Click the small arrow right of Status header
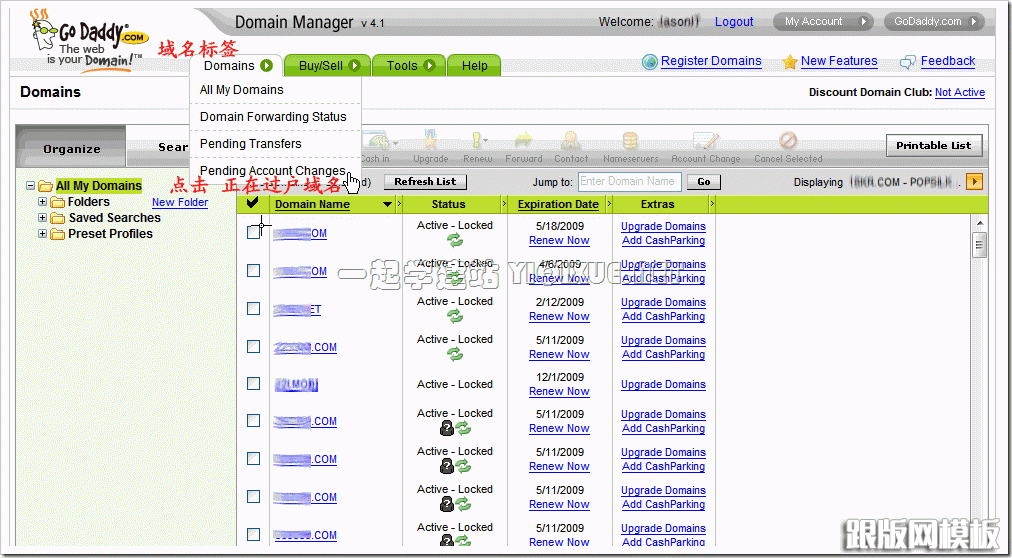 504,204
